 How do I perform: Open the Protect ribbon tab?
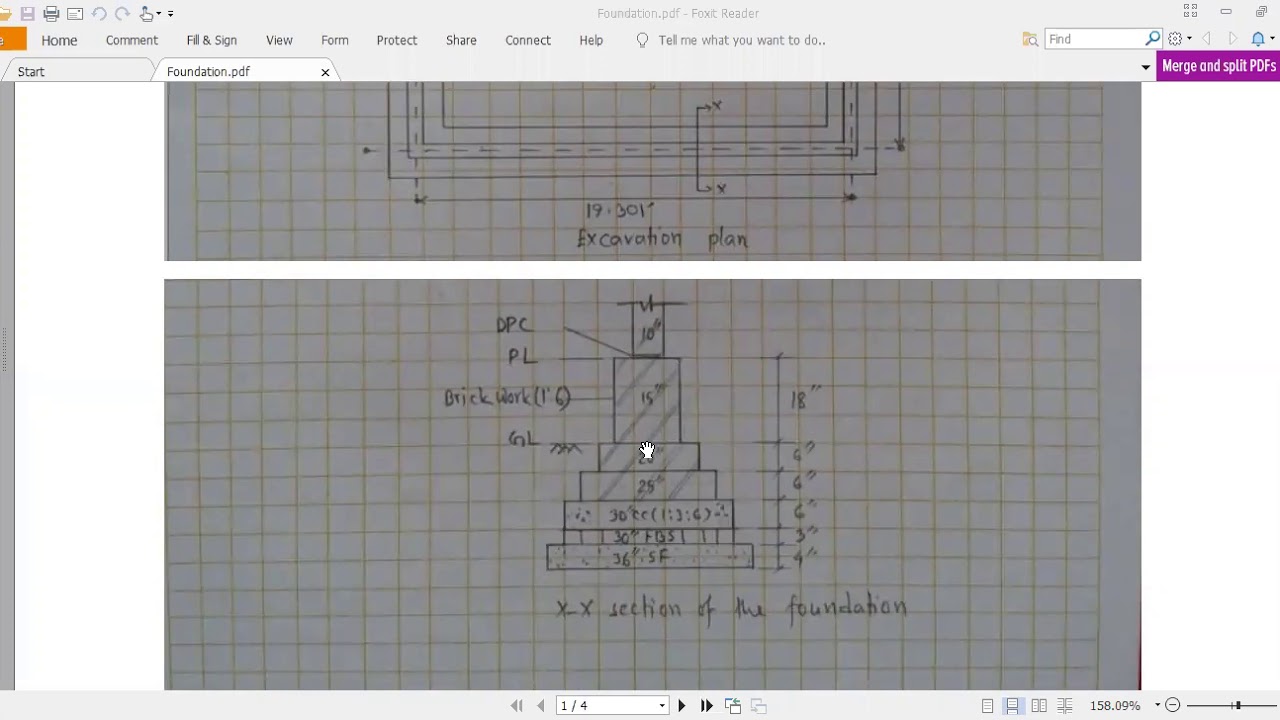click(397, 40)
